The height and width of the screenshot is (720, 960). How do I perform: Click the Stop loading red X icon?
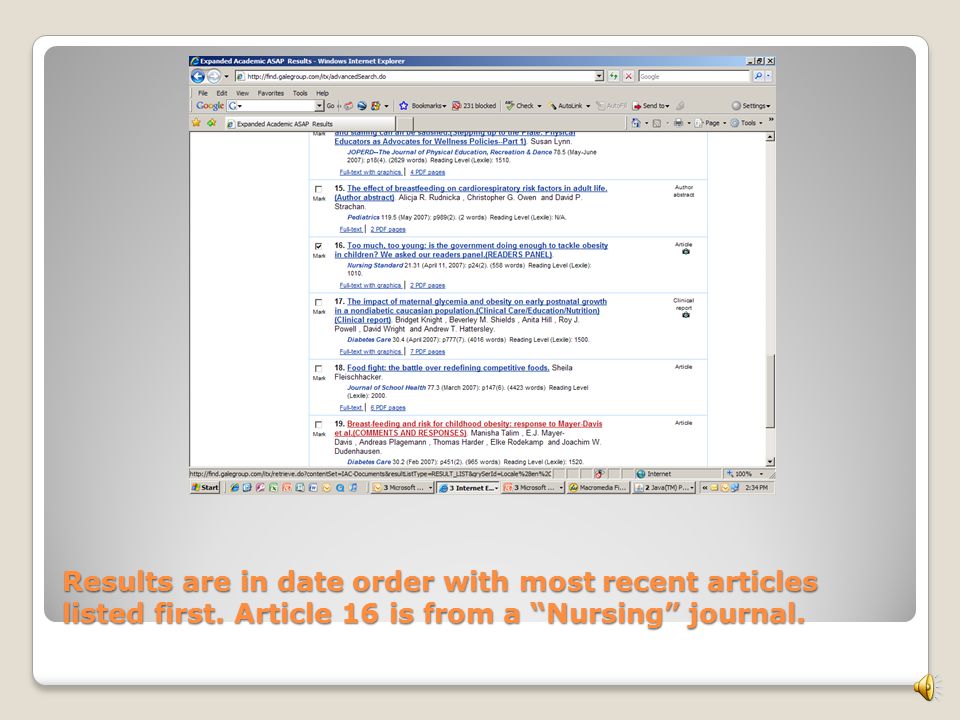628,76
